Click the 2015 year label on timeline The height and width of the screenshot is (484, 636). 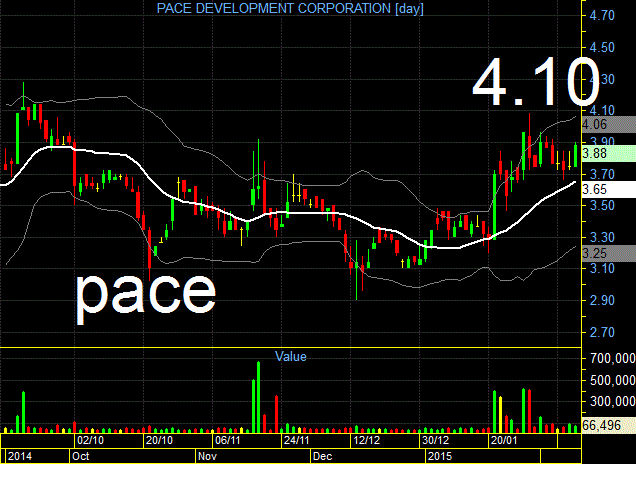(x=440, y=456)
